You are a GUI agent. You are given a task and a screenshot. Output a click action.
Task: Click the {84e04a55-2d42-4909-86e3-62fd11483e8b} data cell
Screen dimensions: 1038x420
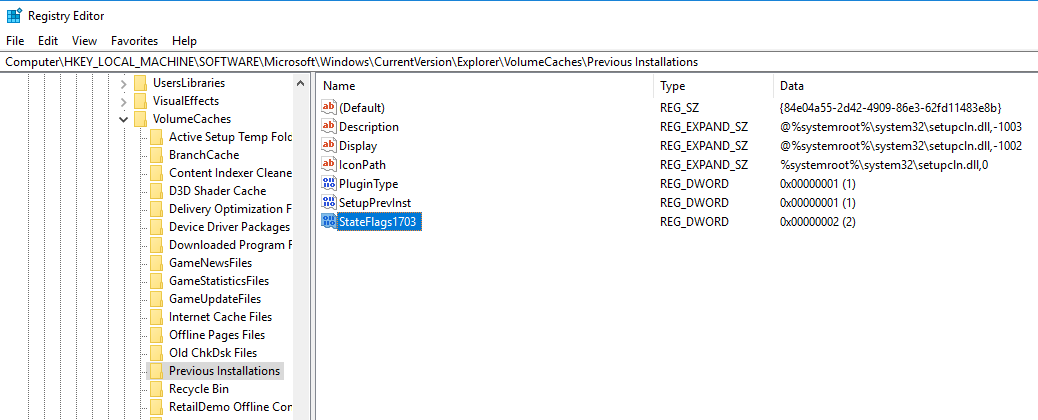[x=890, y=107]
